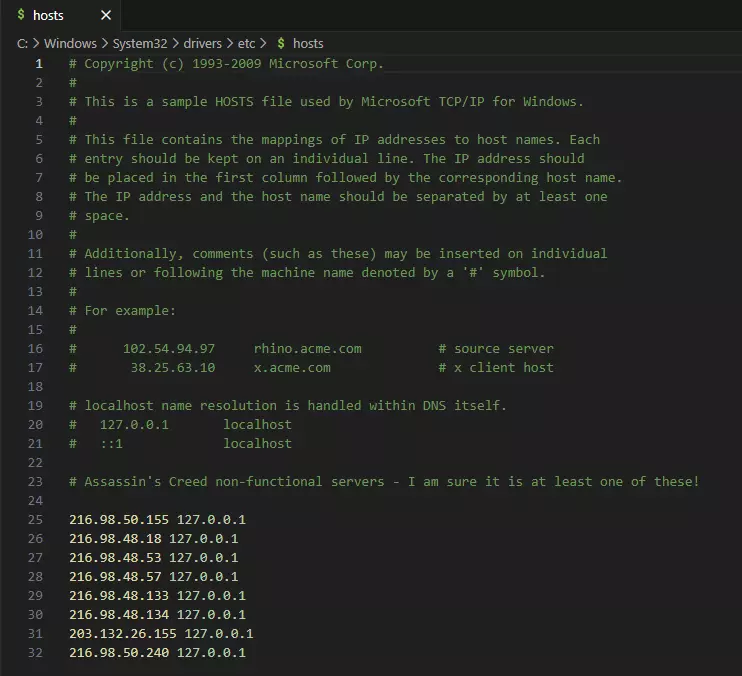Click the hosts file name in breadcrumbs
Viewport: 742px width, 676px height.
[x=308, y=43]
